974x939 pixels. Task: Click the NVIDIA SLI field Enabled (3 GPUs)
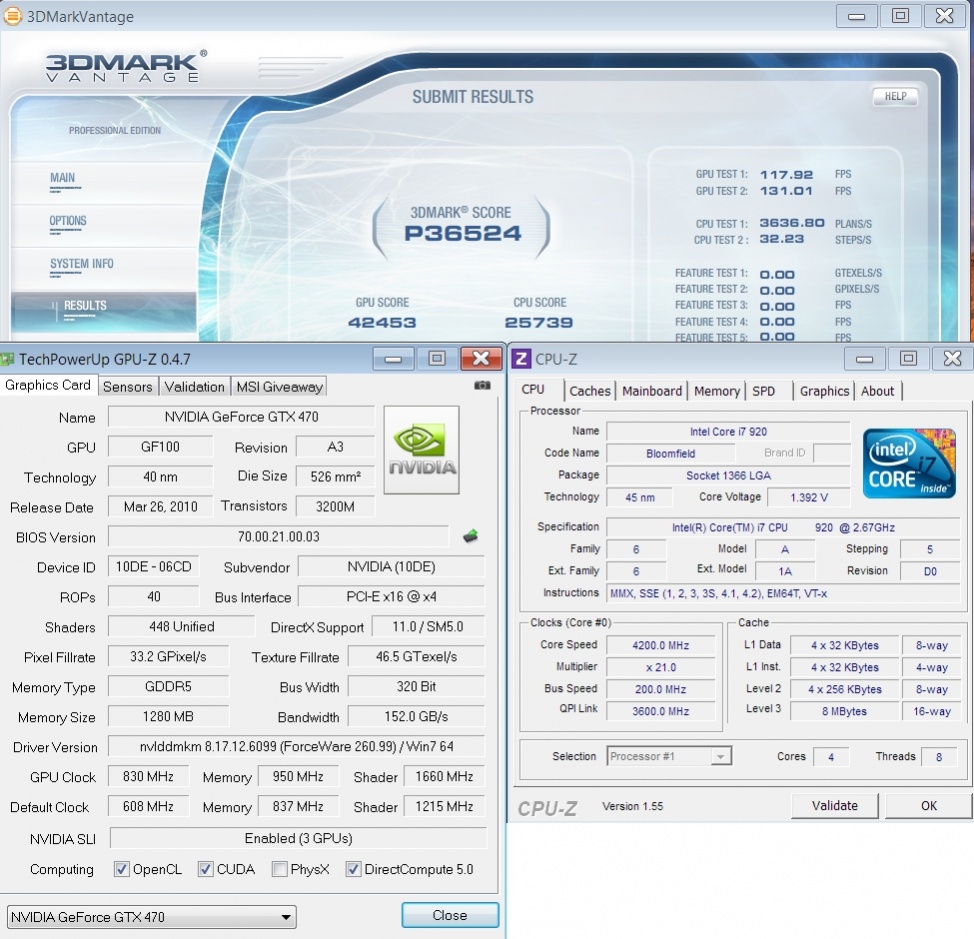pyautogui.click(x=298, y=838)
